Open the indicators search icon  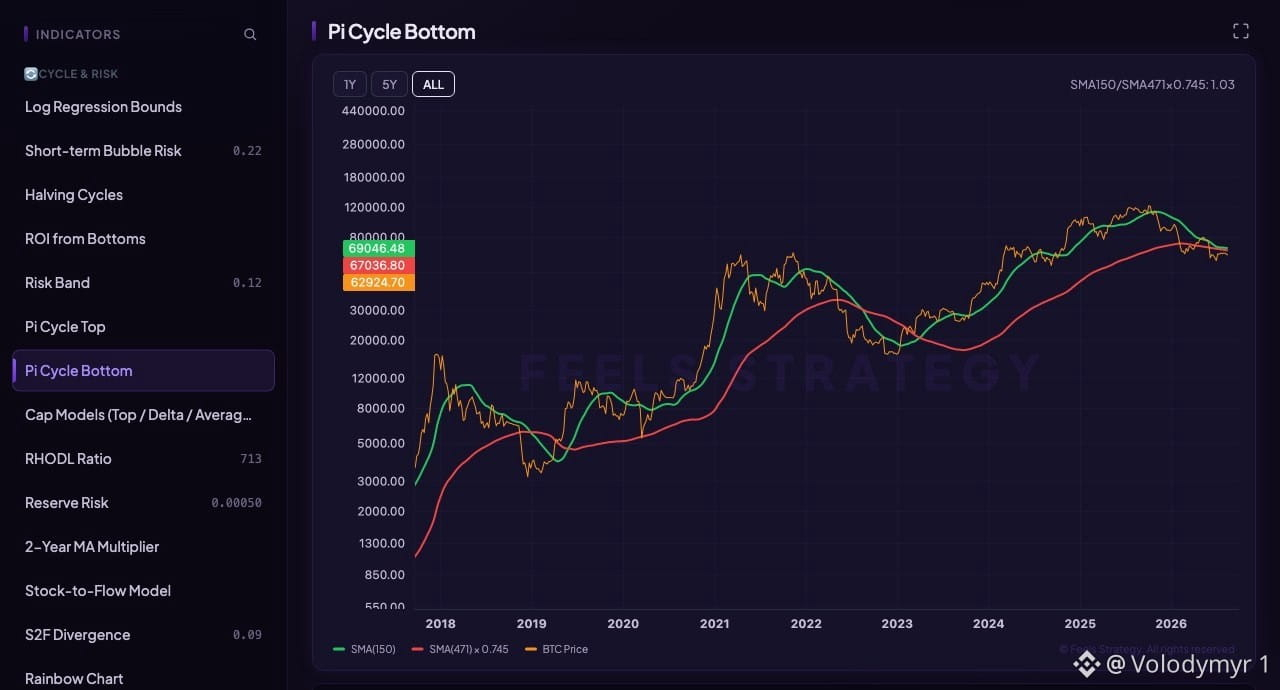pos(250,34)
